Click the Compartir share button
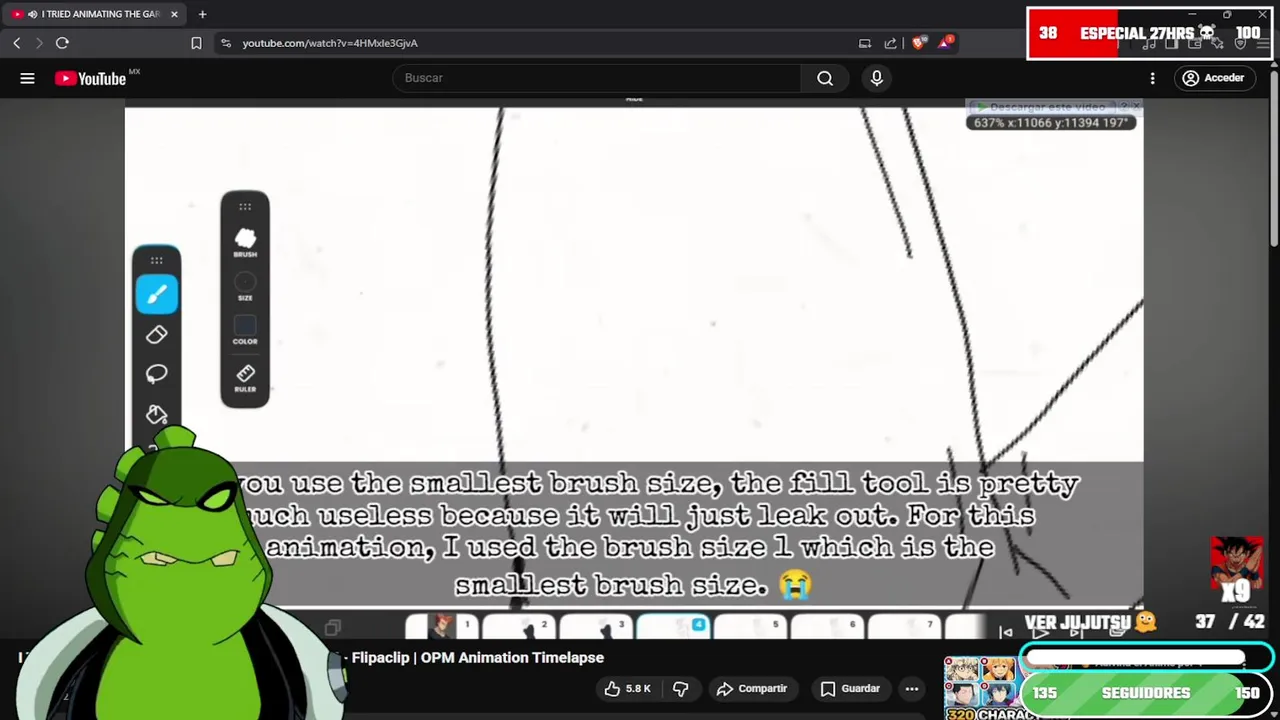The width and height of the screenshot is (1280, 720). pos(752,688)
